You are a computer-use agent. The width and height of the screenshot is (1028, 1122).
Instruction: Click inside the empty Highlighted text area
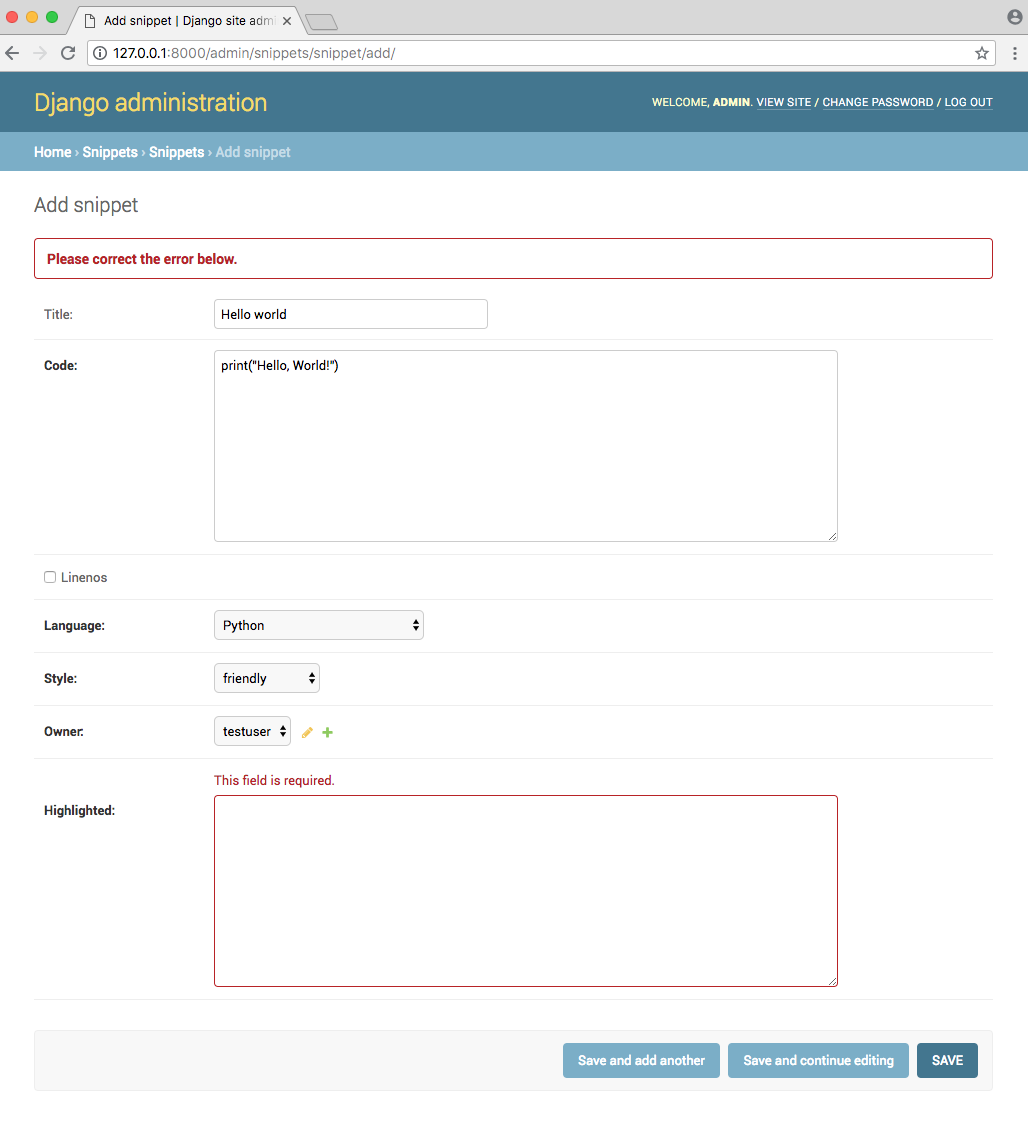[x=526, y=891]
